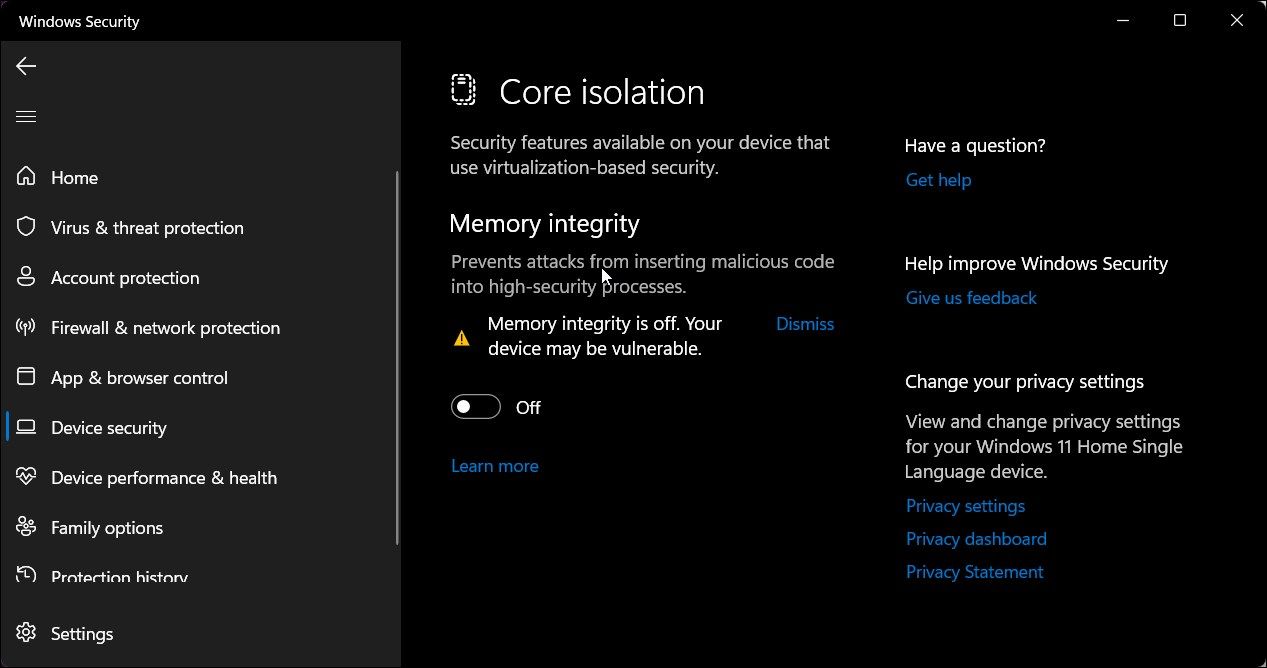Click the Family options people icon
Screen dimensions: 1267x668
pyautogui.click(x=26, y=527)
